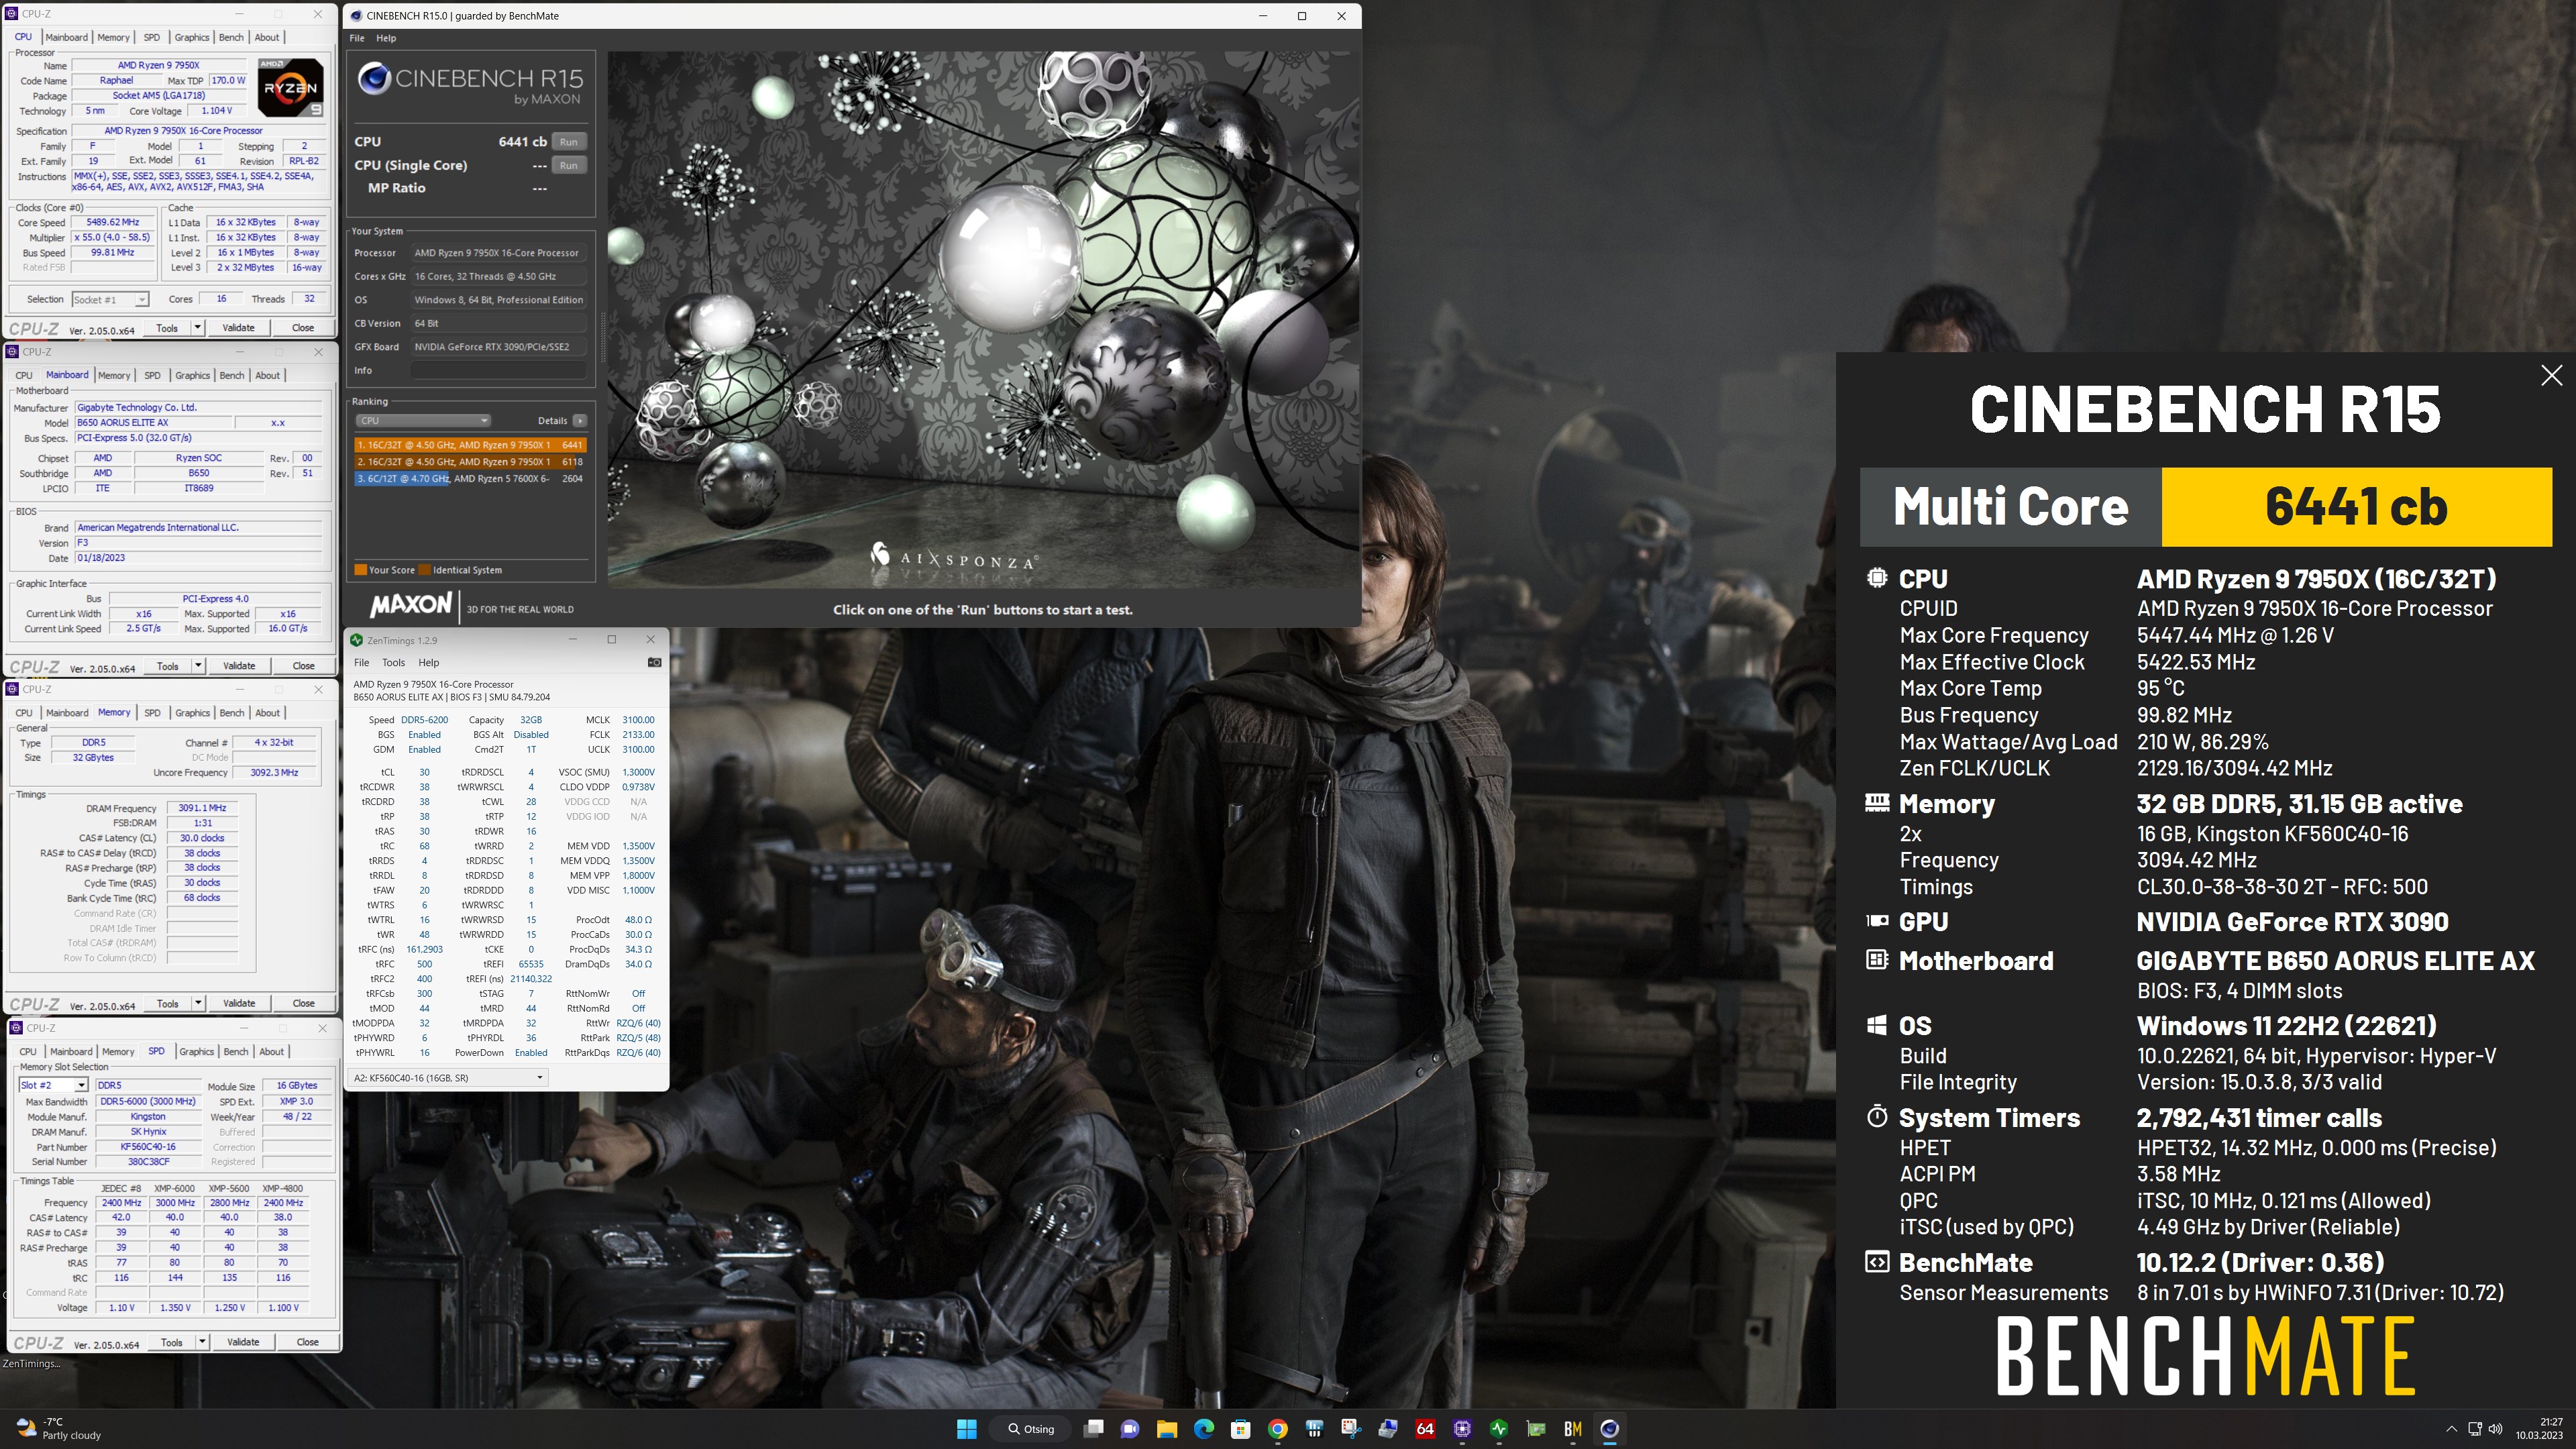
Task: Click the AMD Ryzen logo in CPU-Z
Action: coord(291,87)
